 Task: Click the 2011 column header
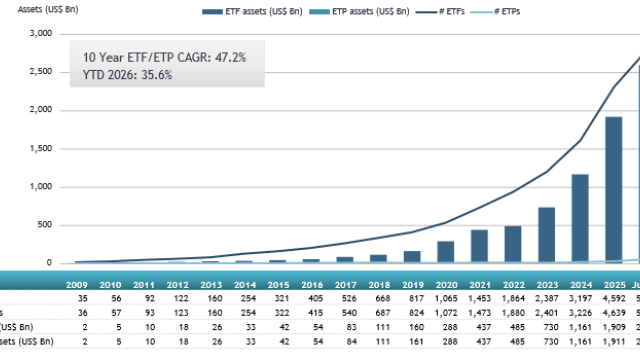point(144,285)
